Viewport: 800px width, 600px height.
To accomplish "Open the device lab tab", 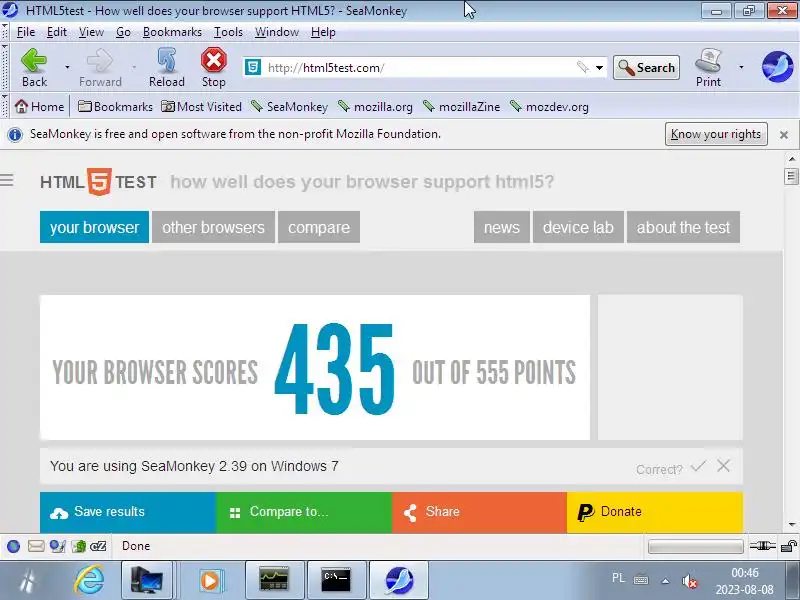I will 578,227.
